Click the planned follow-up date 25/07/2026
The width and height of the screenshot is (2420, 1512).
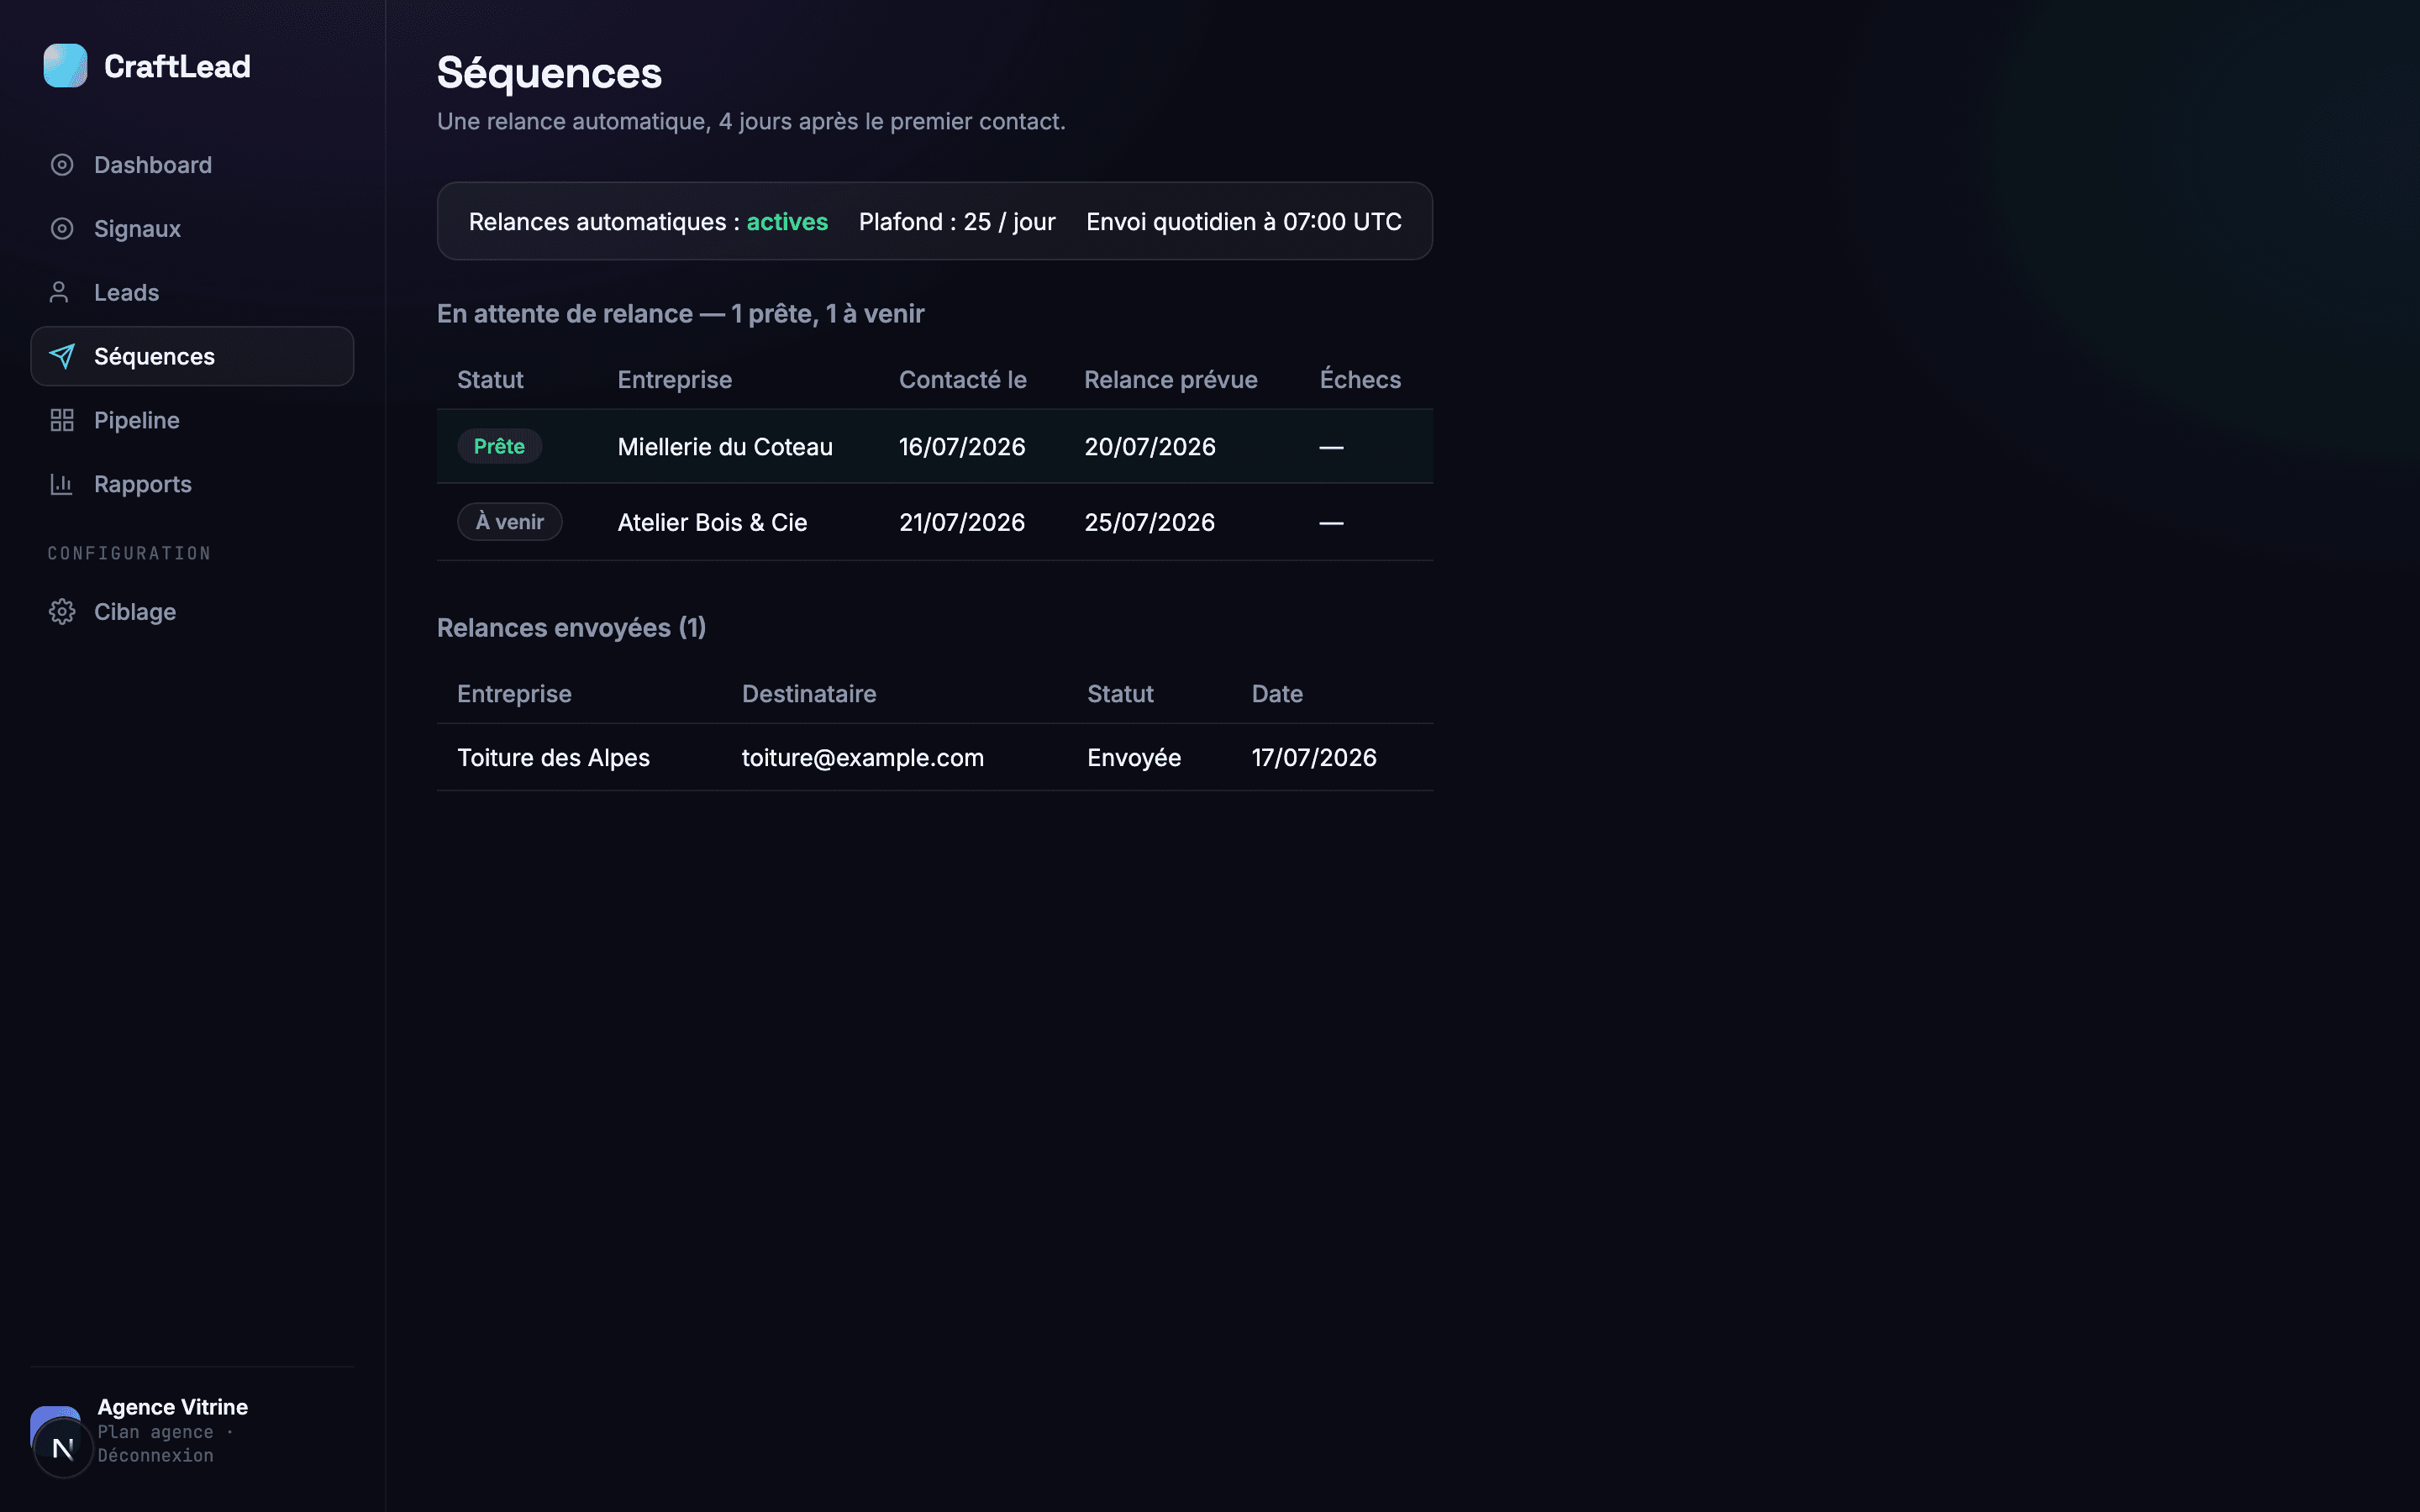1150,523
